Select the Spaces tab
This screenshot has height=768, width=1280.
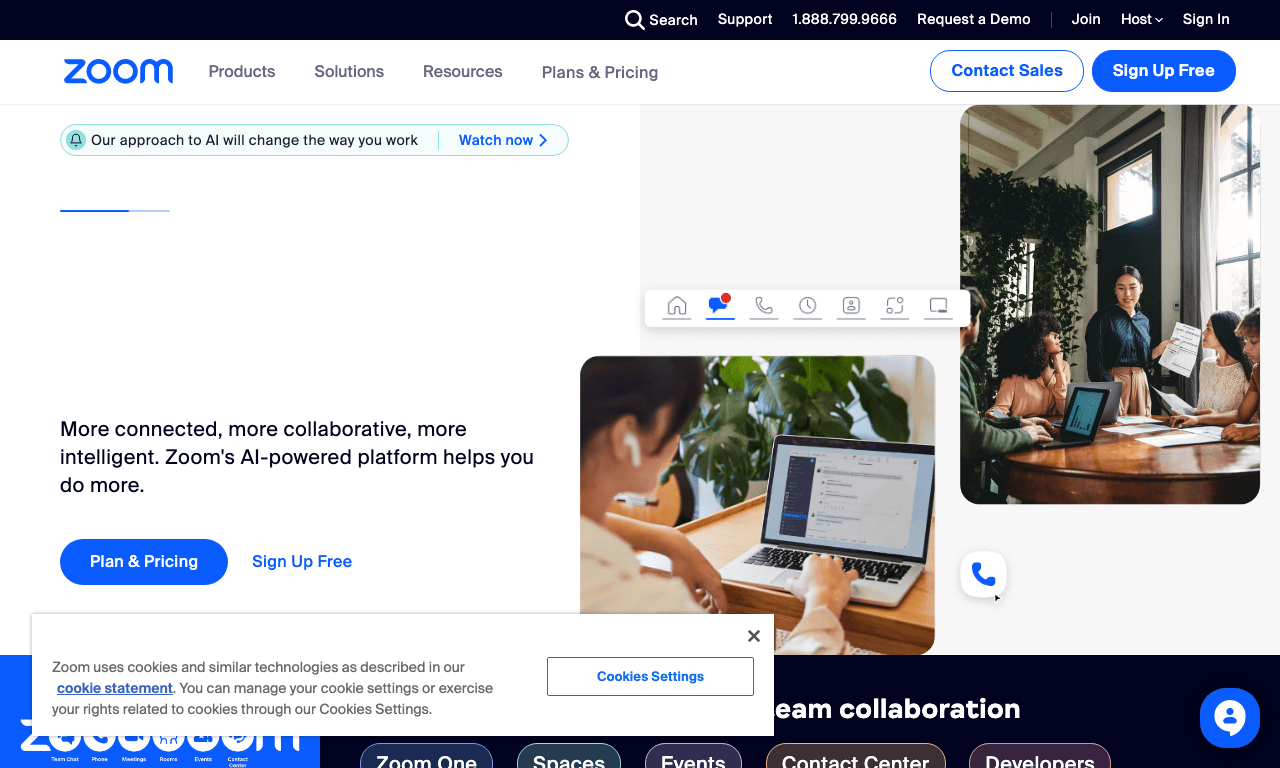pos(569,756)
